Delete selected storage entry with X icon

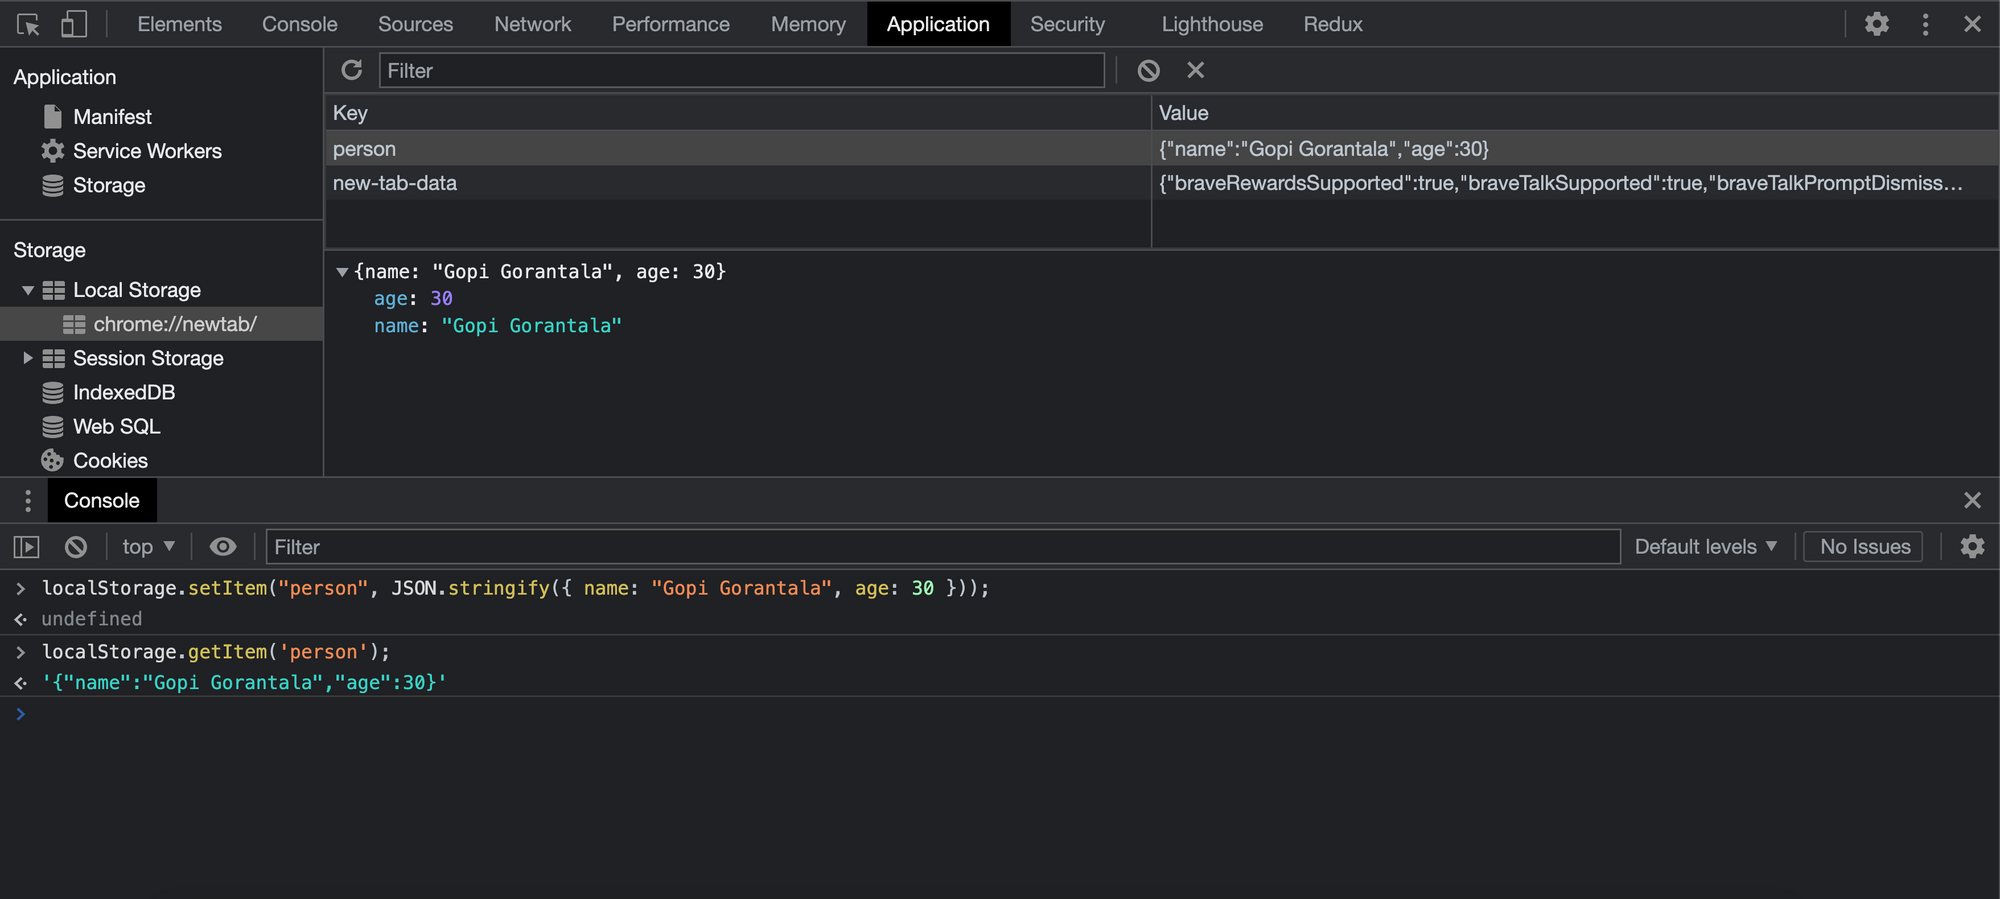[x=1195, y=70]
